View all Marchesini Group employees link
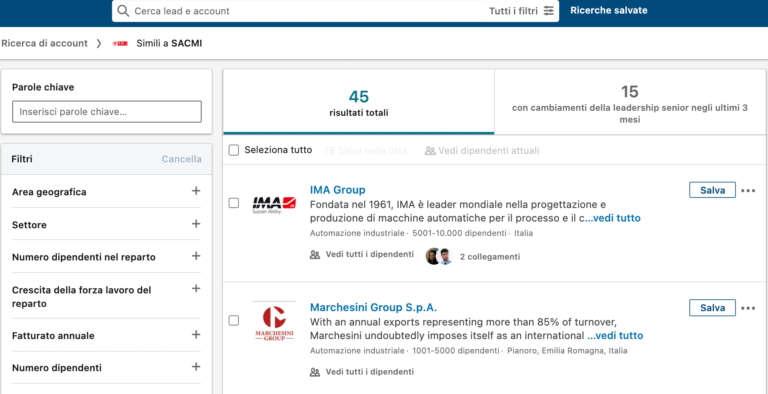The height and width of the screenshot is (394, 768). (370, 372)
